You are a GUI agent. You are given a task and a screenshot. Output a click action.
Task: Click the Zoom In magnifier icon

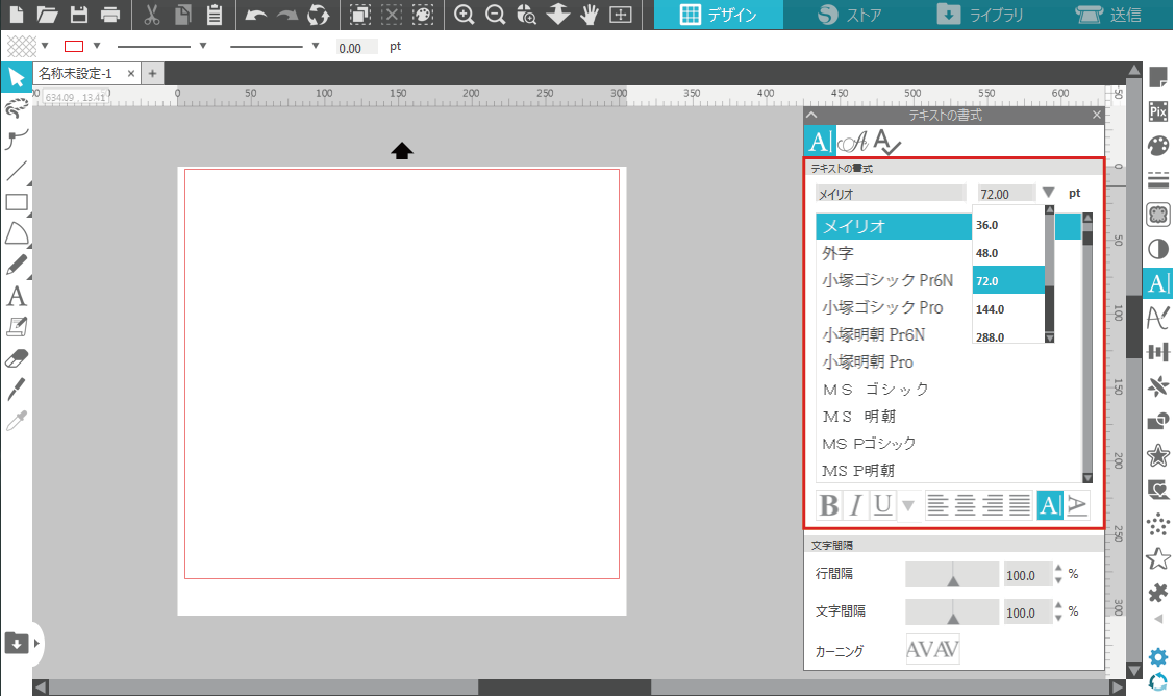pyautogui.click(x=464, y=14)
